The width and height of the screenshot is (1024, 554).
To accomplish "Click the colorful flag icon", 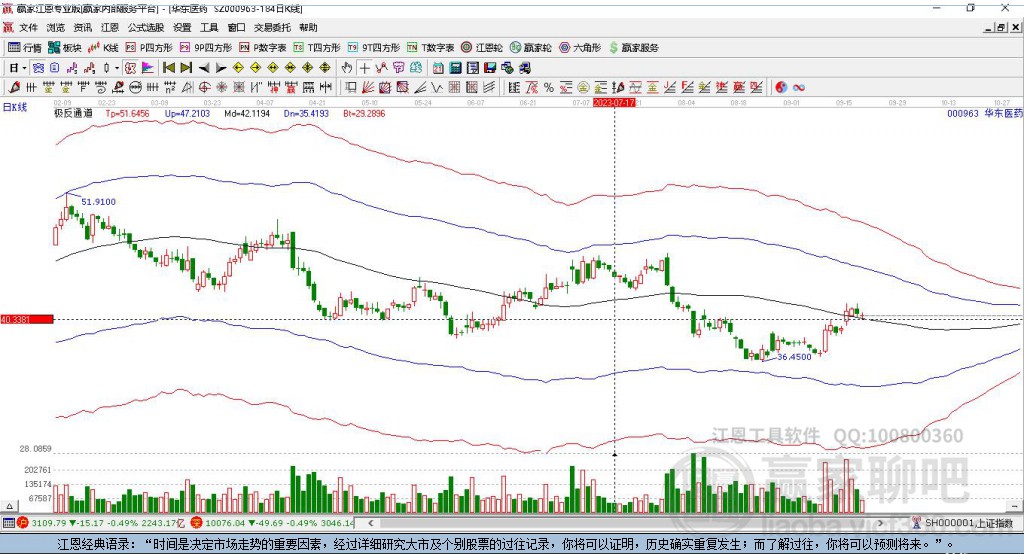I will (x=148, y=68).
